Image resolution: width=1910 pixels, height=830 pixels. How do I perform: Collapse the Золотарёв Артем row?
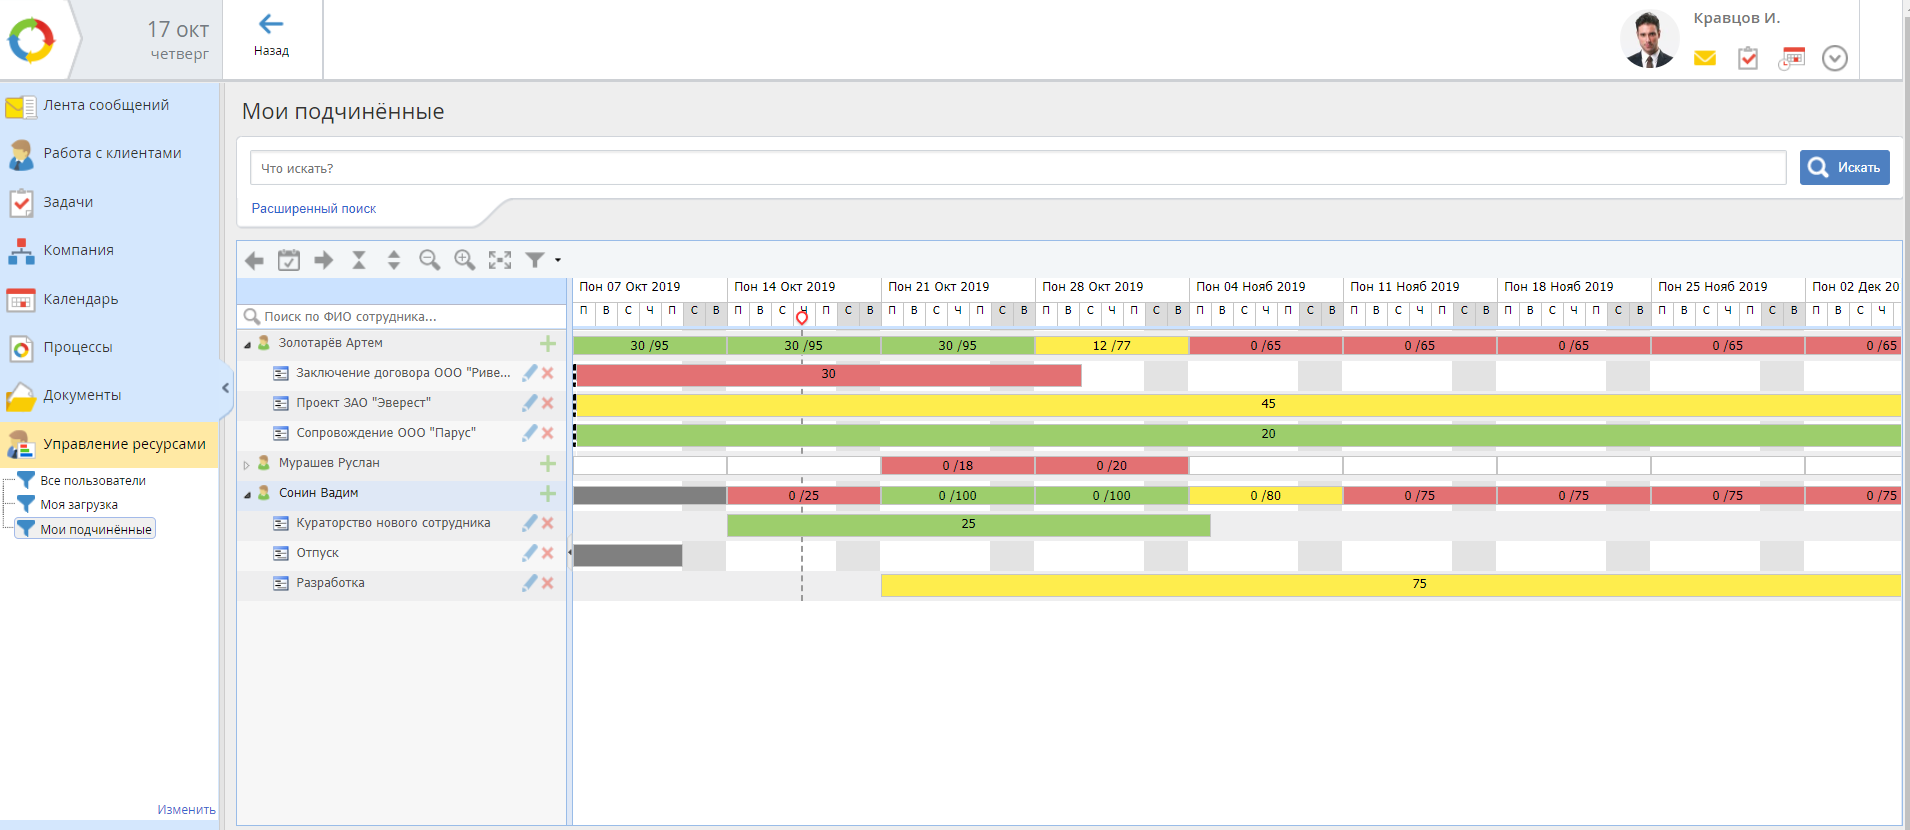(x=247, y=344)
